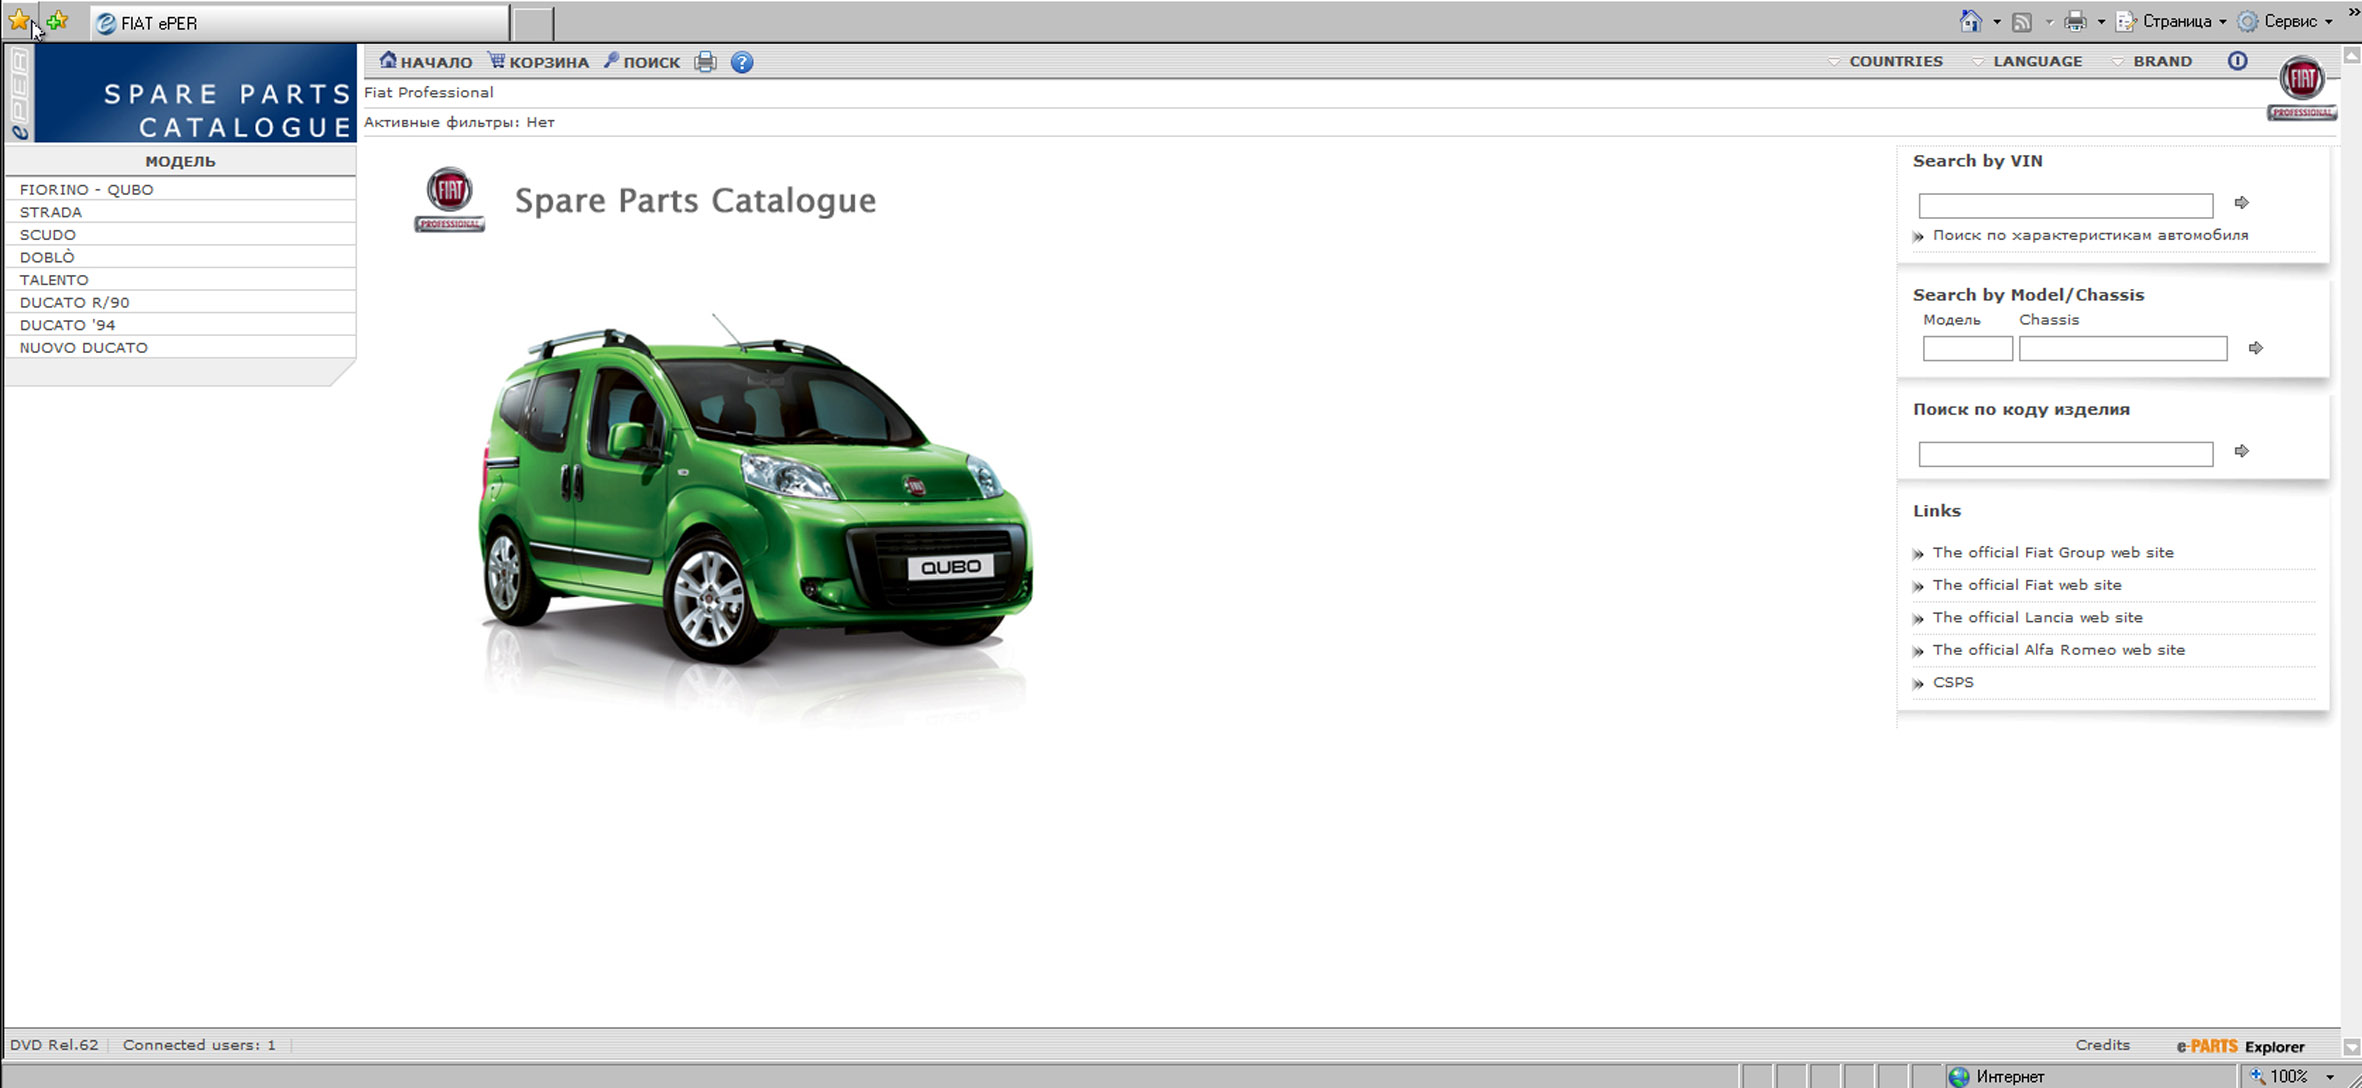Click the Search by VIN input field
Image resolution: width=2362 pixels, height=1088 pixels.
[x=2065, y=205]
